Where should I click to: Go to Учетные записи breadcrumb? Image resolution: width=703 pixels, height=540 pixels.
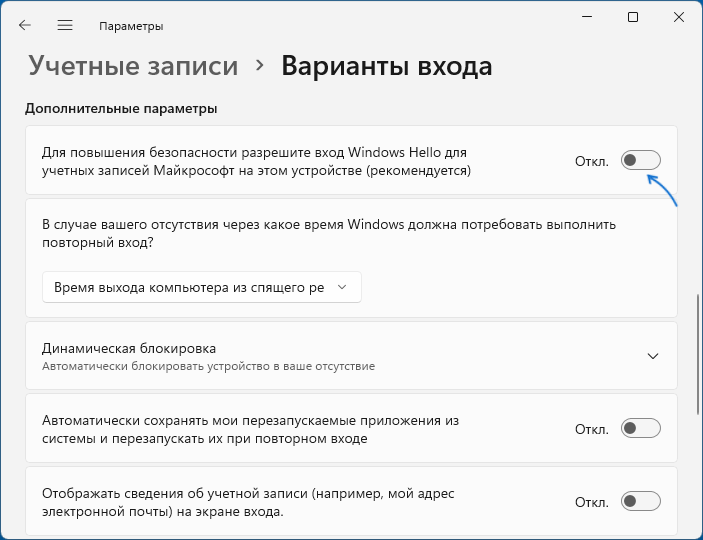[133, 66]
